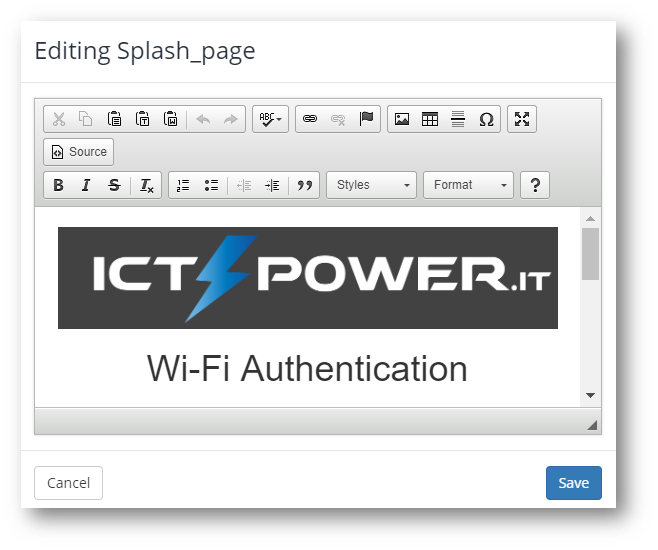658x550 pixels.
Task: Open the Format dropdown
Action: coord(468,185)
